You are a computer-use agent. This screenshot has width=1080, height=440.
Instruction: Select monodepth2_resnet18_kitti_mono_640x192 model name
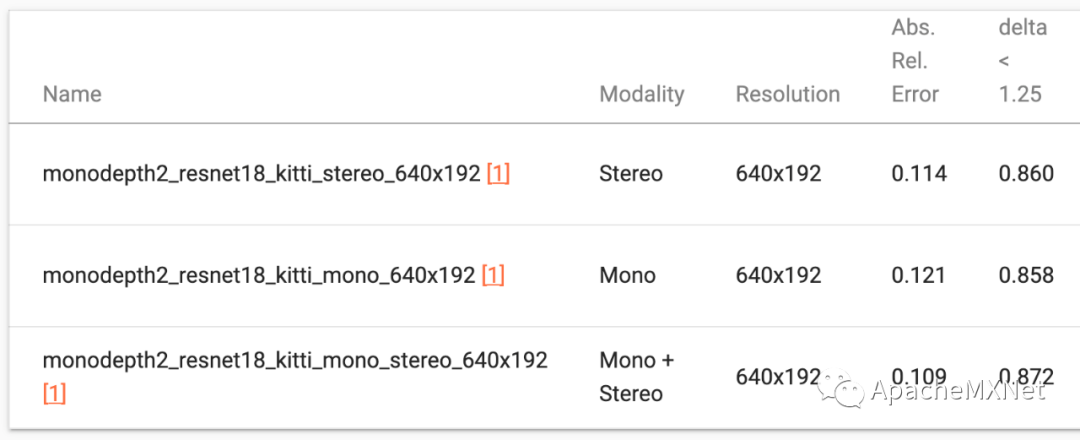click(x=258, y=275)
